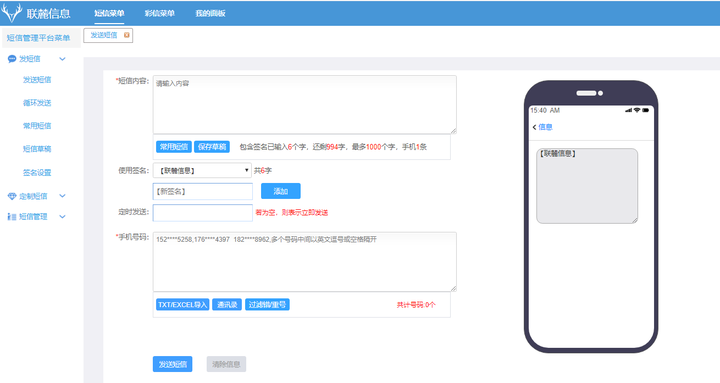Image resolution: width=720 pixels, height=383 pixels.
Task: Open 签名设置 in sidebar
Action: pyautogui.click(x=37, y=173)
